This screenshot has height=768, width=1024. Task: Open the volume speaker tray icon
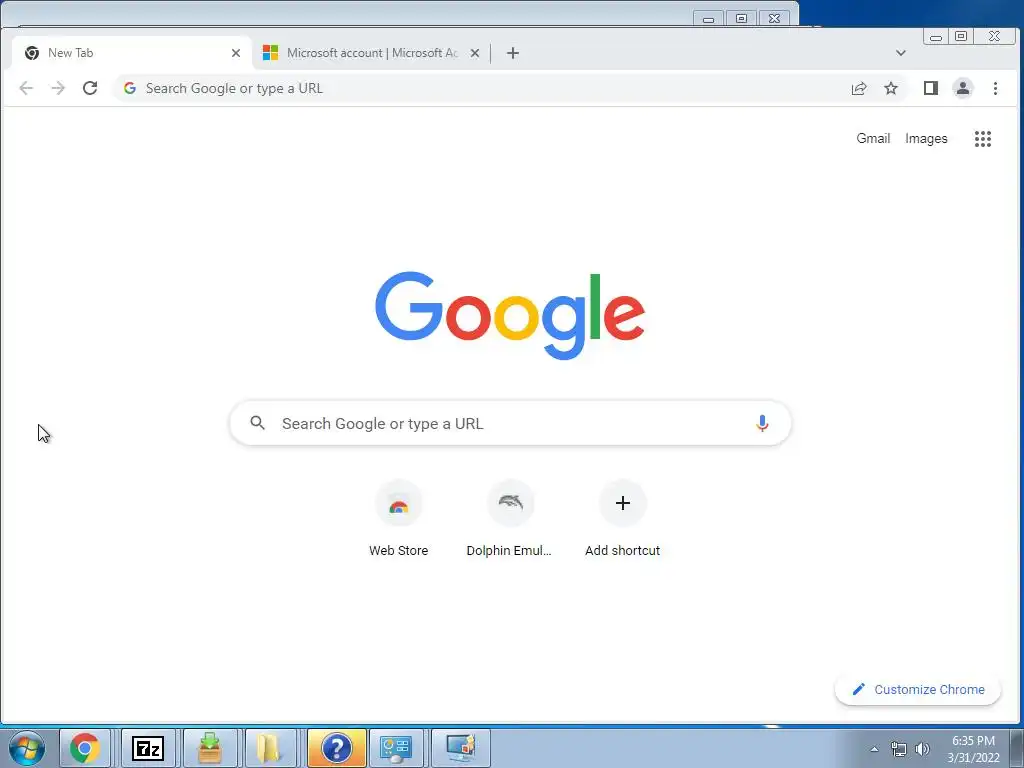click(922, 749)
